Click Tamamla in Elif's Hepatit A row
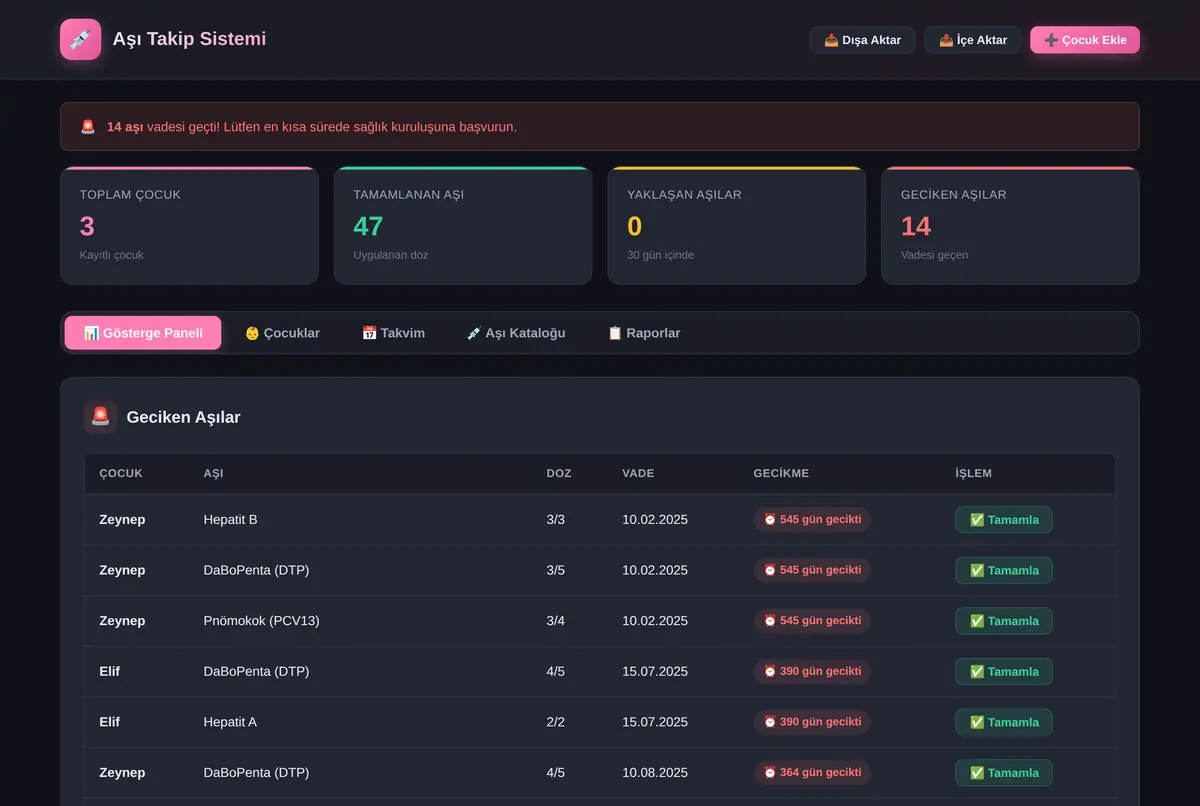1200x806 pixels. 1004,722
